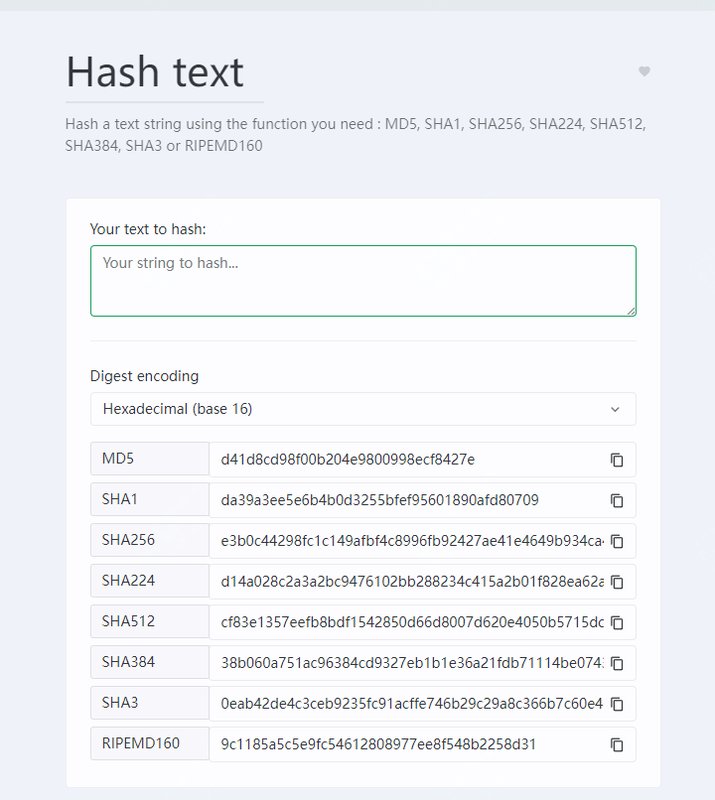The image size is (715, 800).
Task: Copy the RIPEMD160 hash value
Action: 617,744
